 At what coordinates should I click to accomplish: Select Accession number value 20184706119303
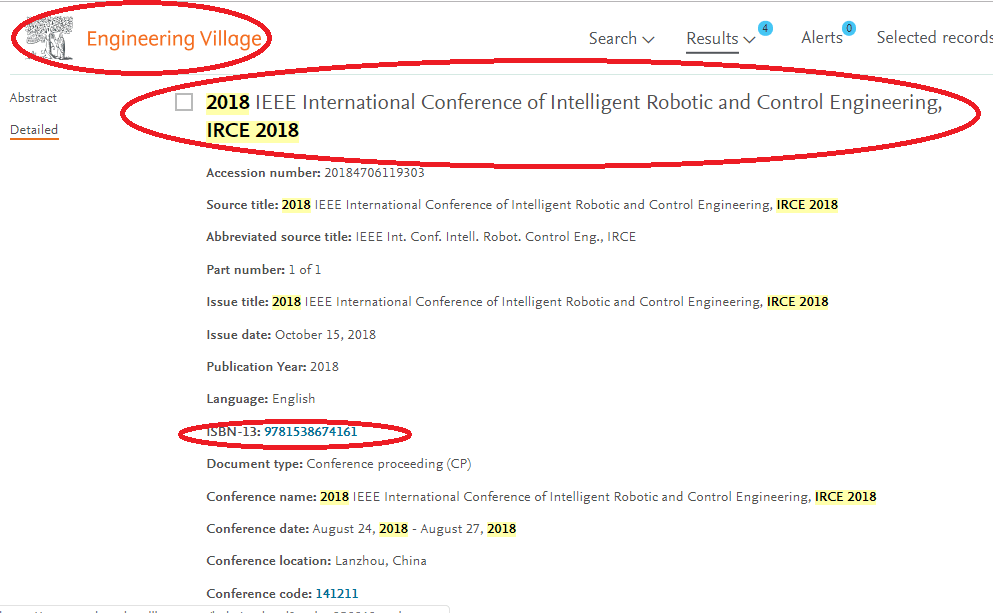374,173
